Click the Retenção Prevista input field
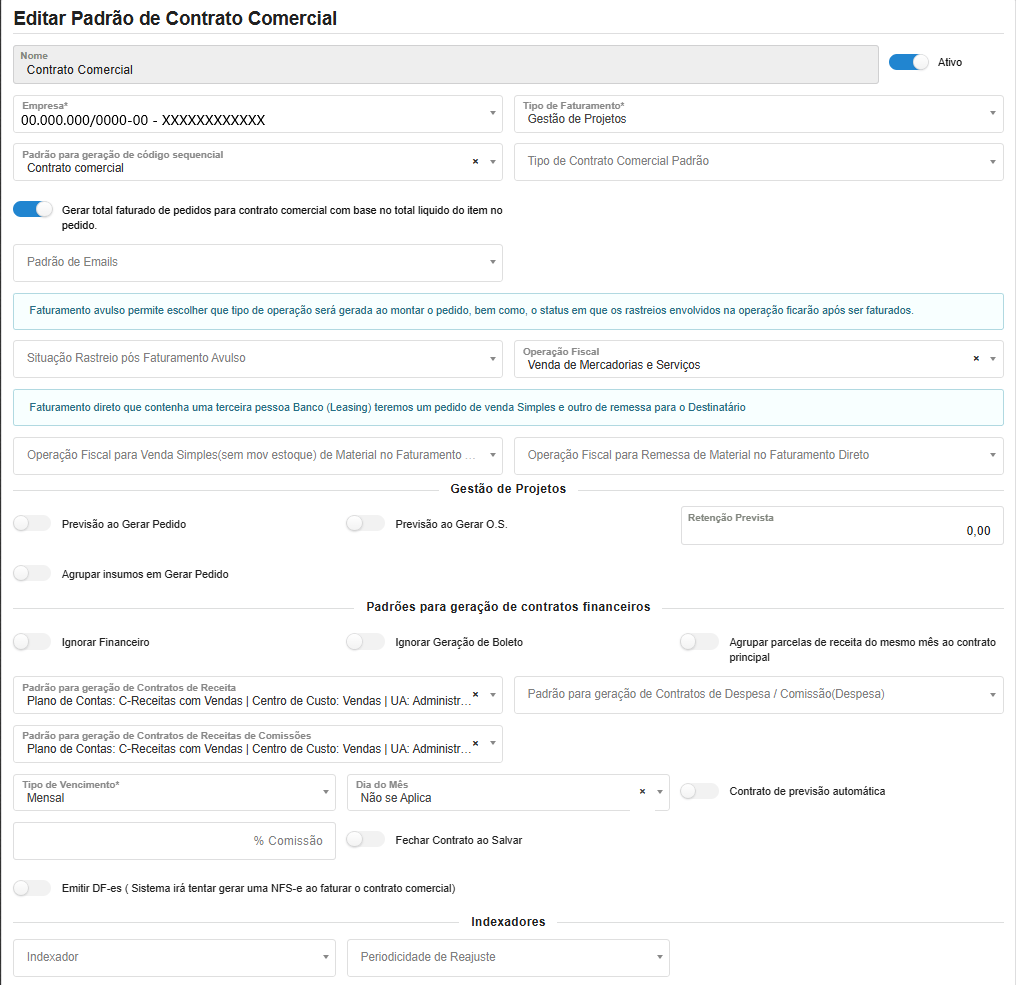Viewport: 1016px width, 985px height. coord(840,530)
